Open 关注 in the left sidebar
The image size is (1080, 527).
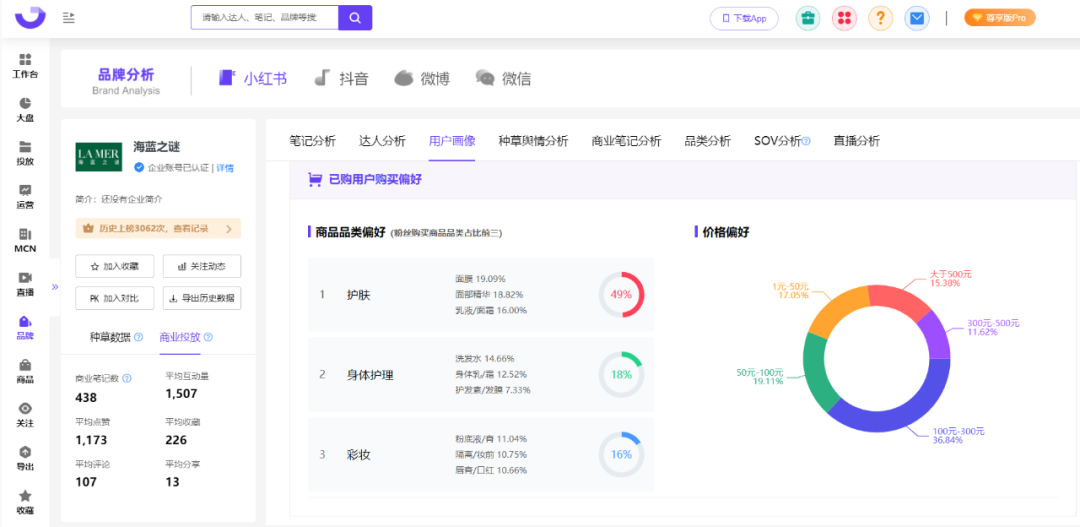point(25,415)
